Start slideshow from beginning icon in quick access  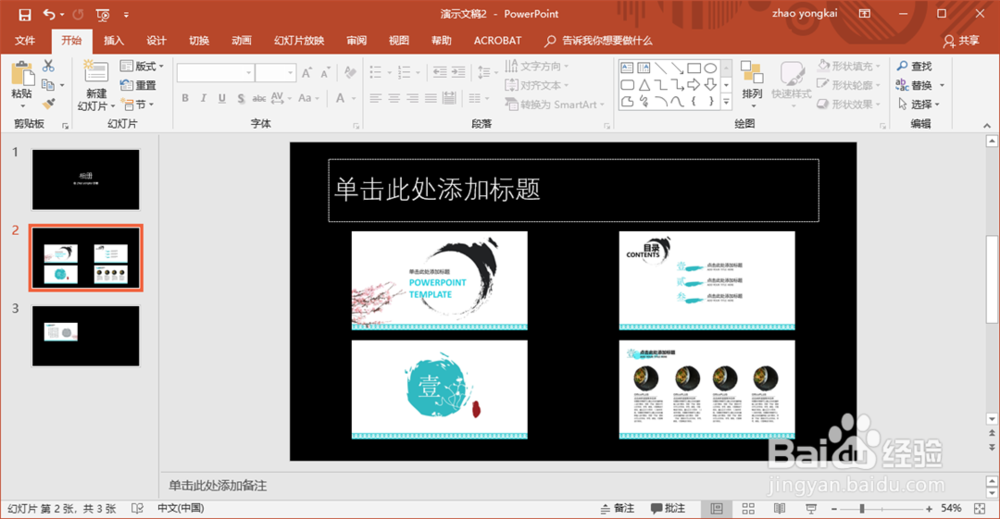[102, 14]
